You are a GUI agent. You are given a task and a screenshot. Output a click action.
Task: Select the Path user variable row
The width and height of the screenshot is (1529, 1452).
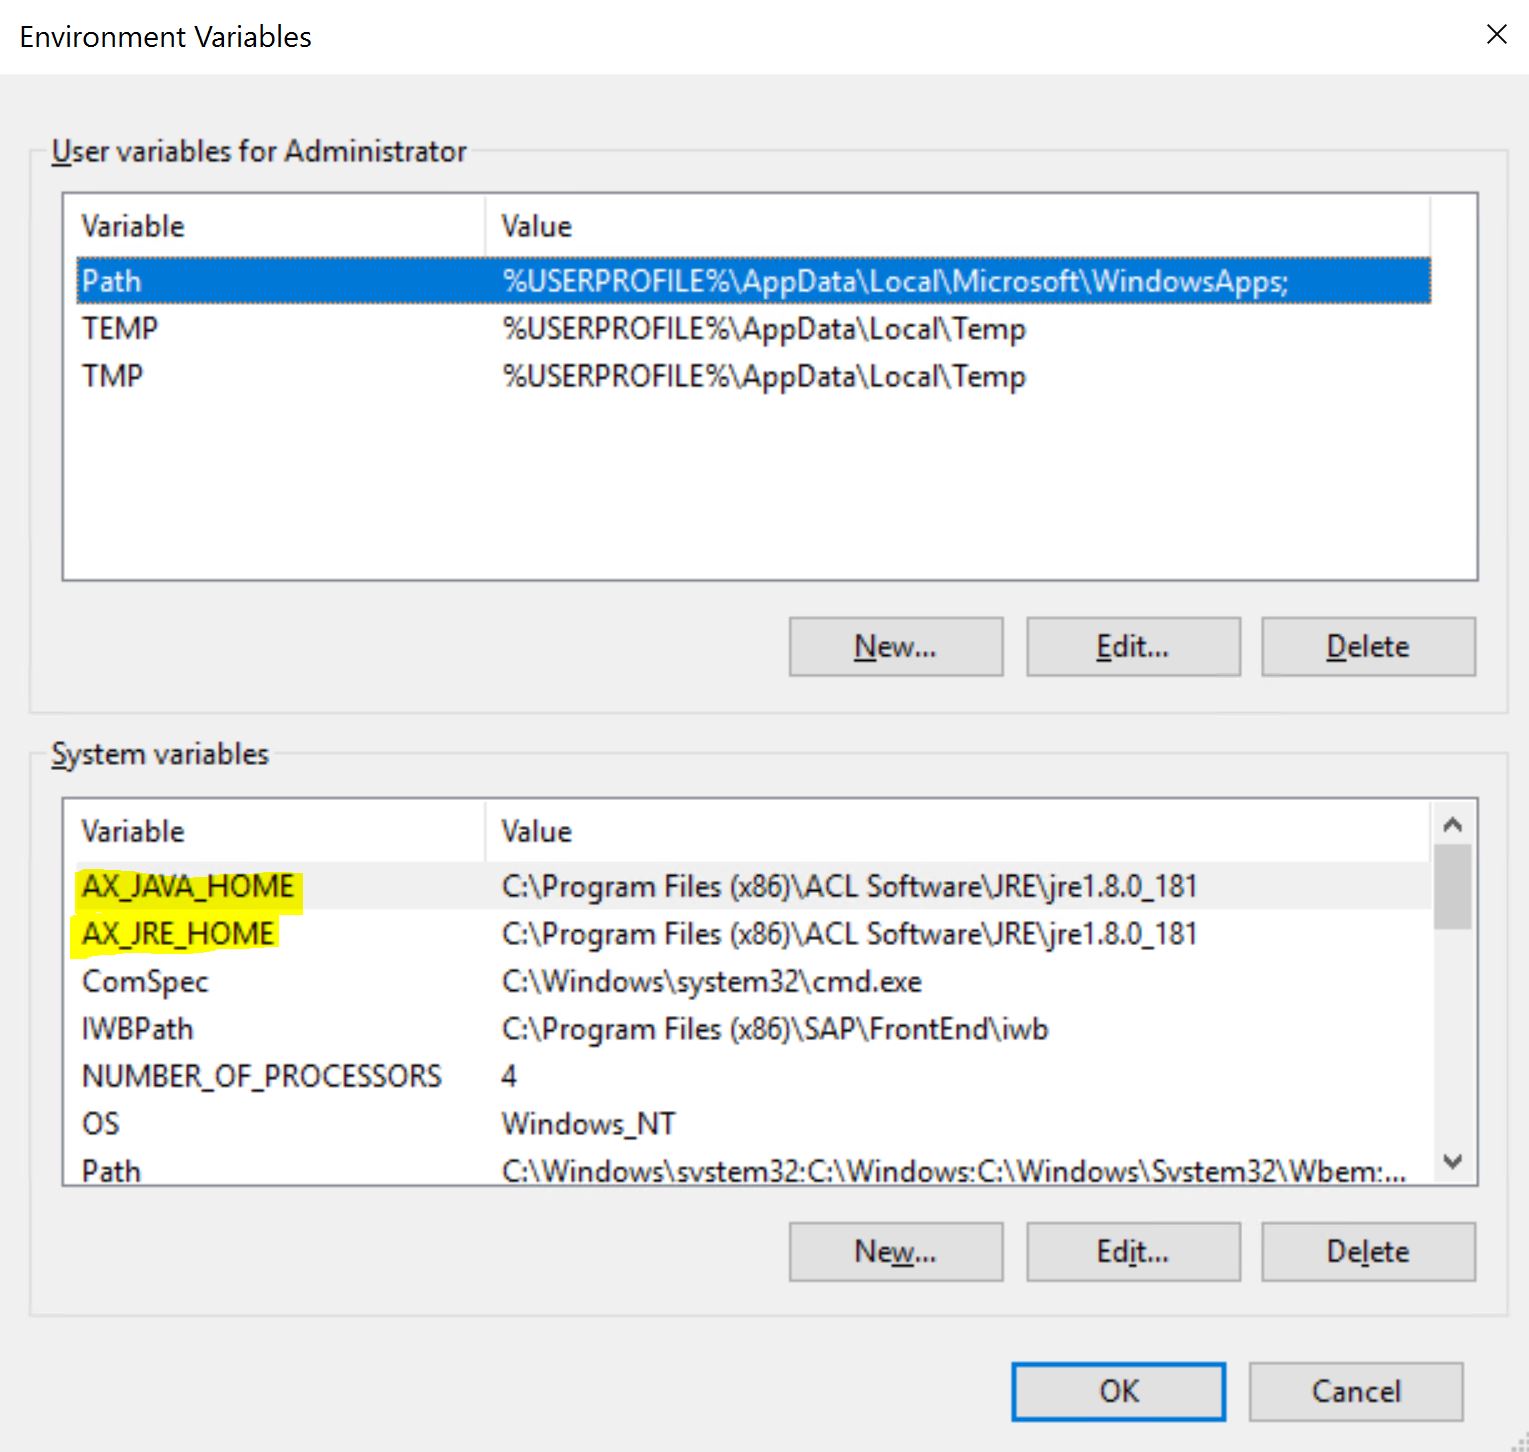[x=400, y=281]
